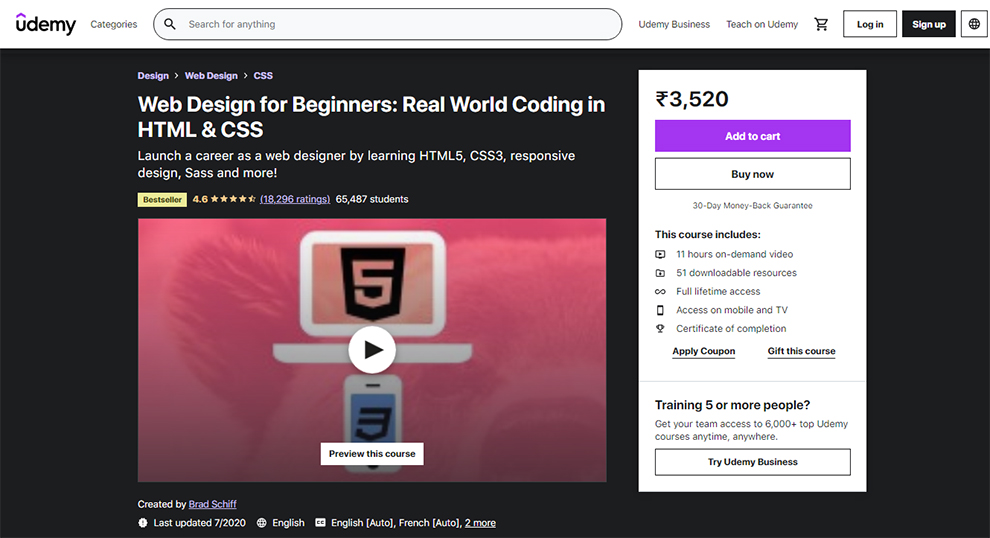
Task: Expand the 2 more subtitles link
Action: (480, 523)
